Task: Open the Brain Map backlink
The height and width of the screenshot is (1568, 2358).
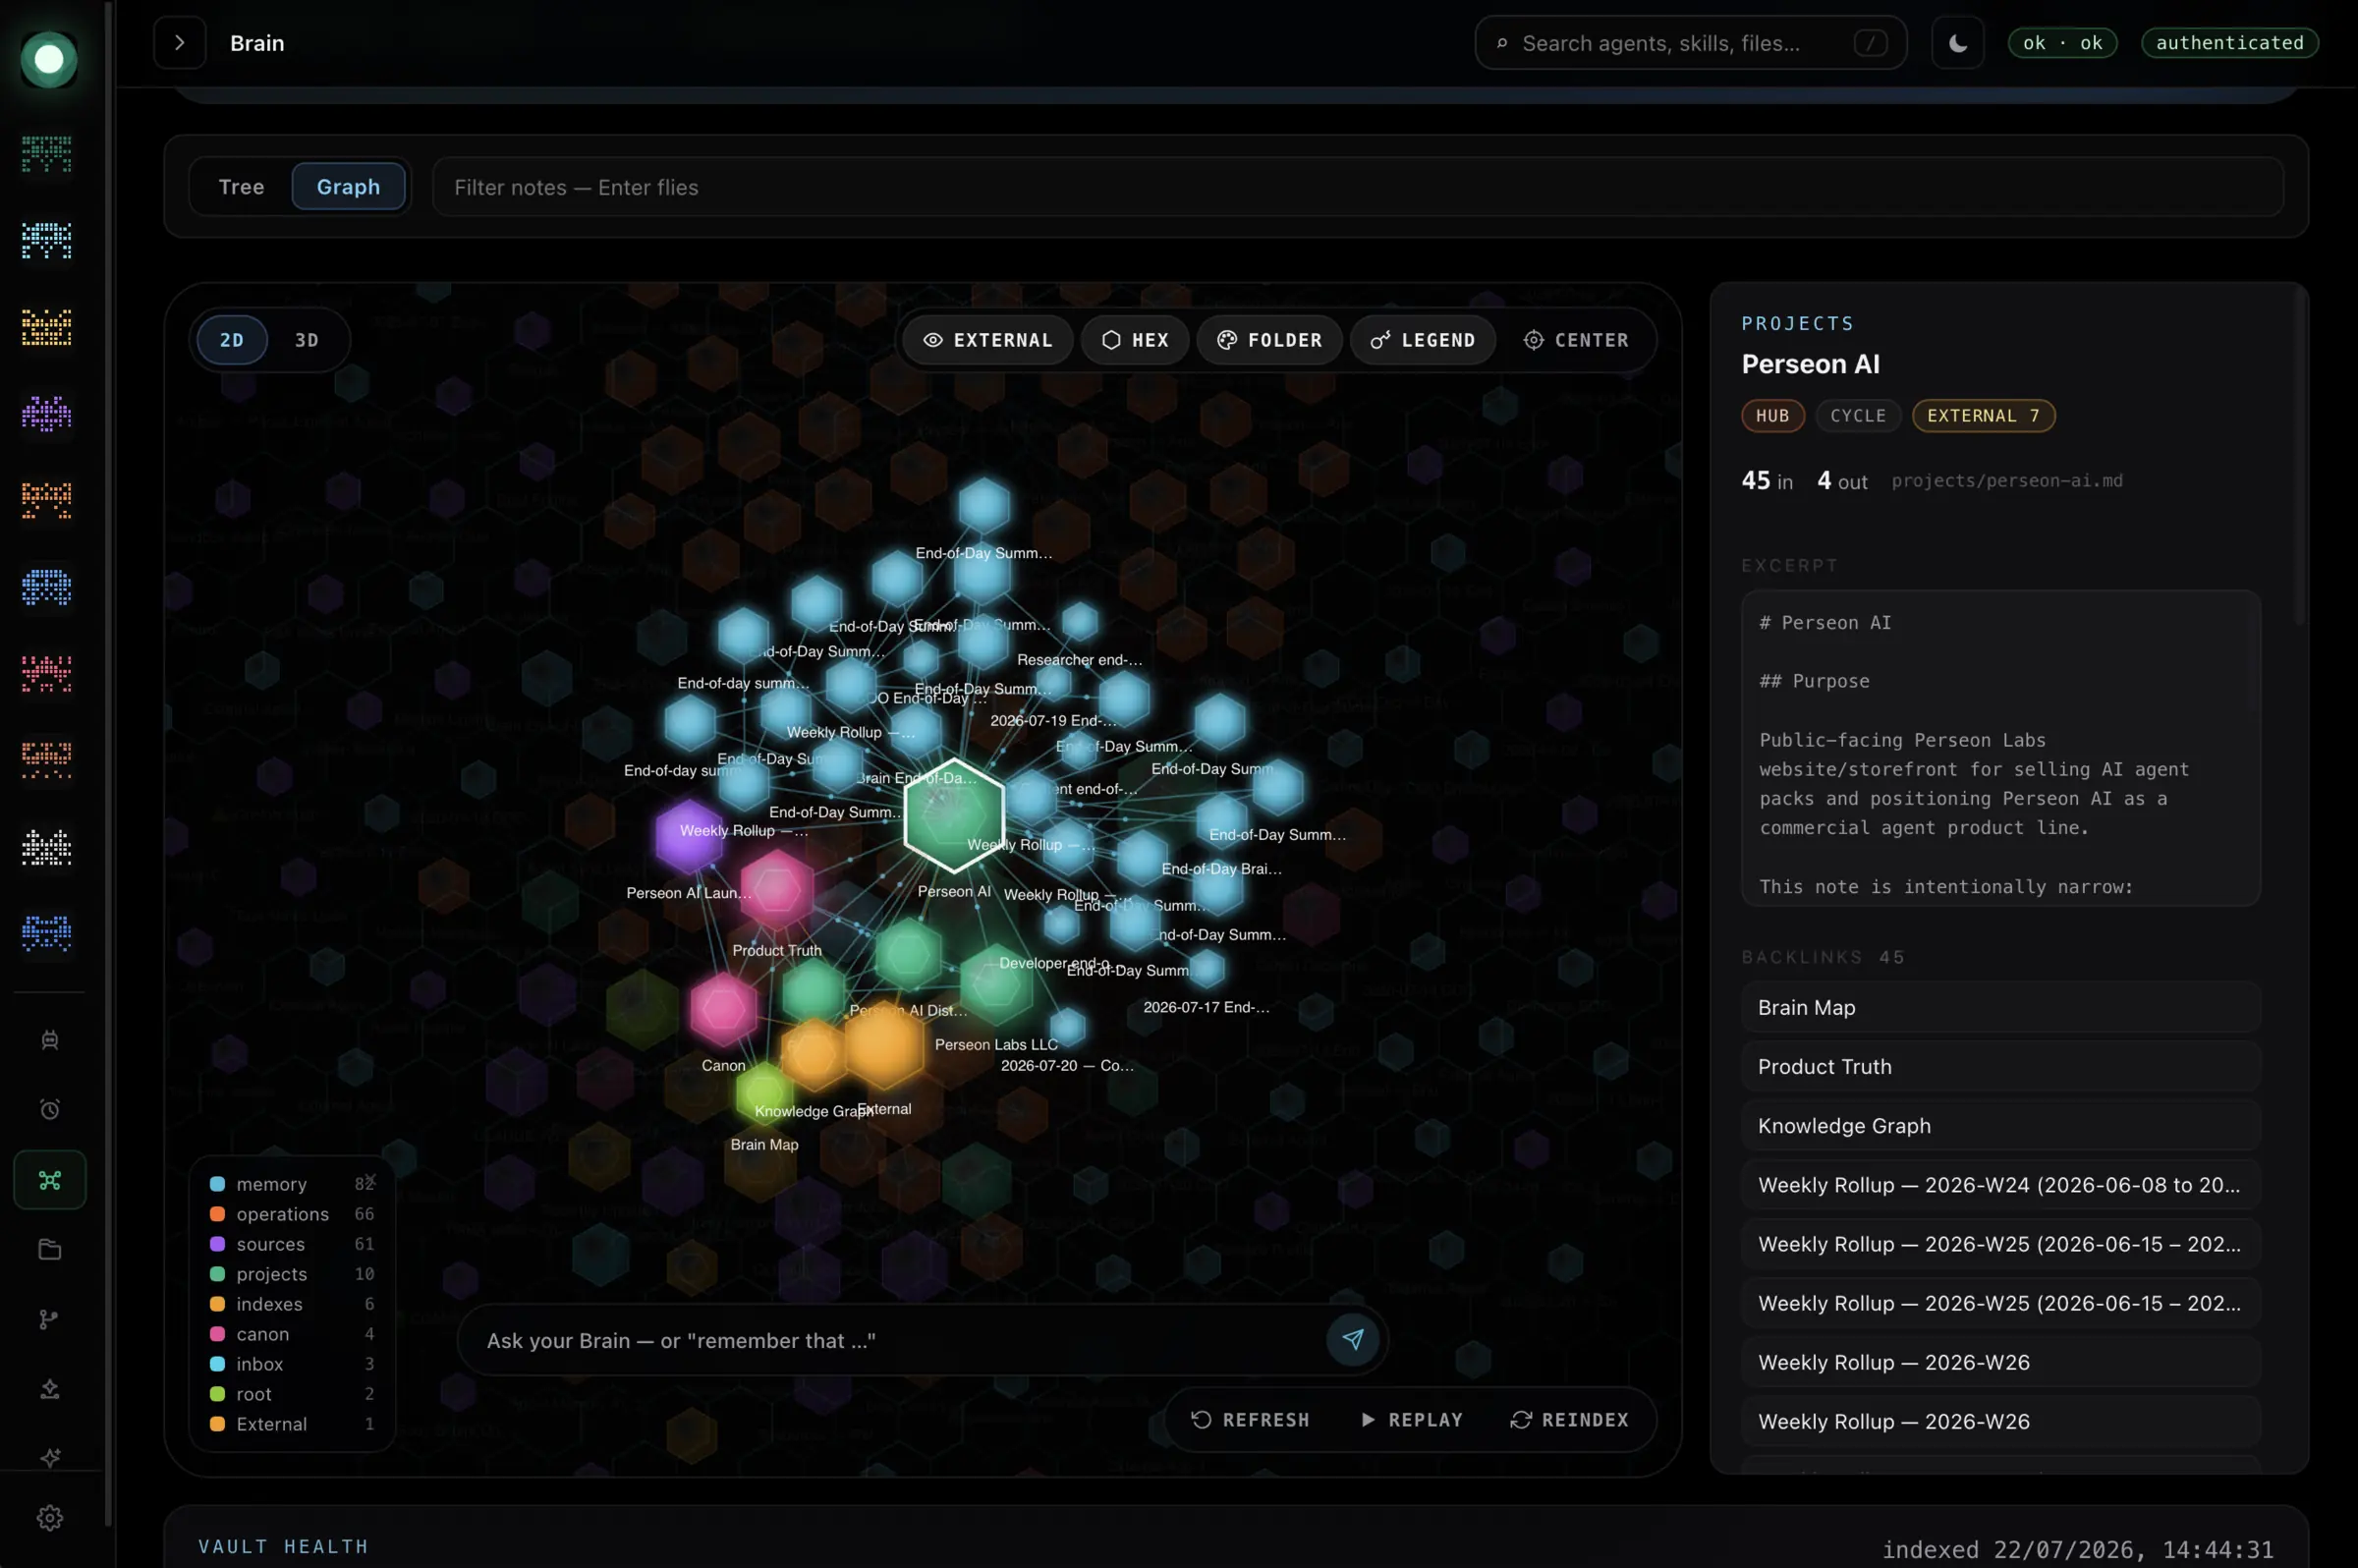Action: pos(2000,1007)
